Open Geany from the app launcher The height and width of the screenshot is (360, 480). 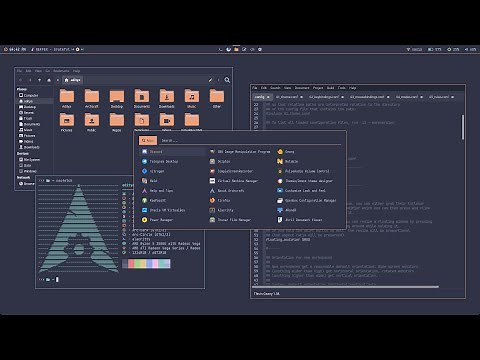pos(308,152)
